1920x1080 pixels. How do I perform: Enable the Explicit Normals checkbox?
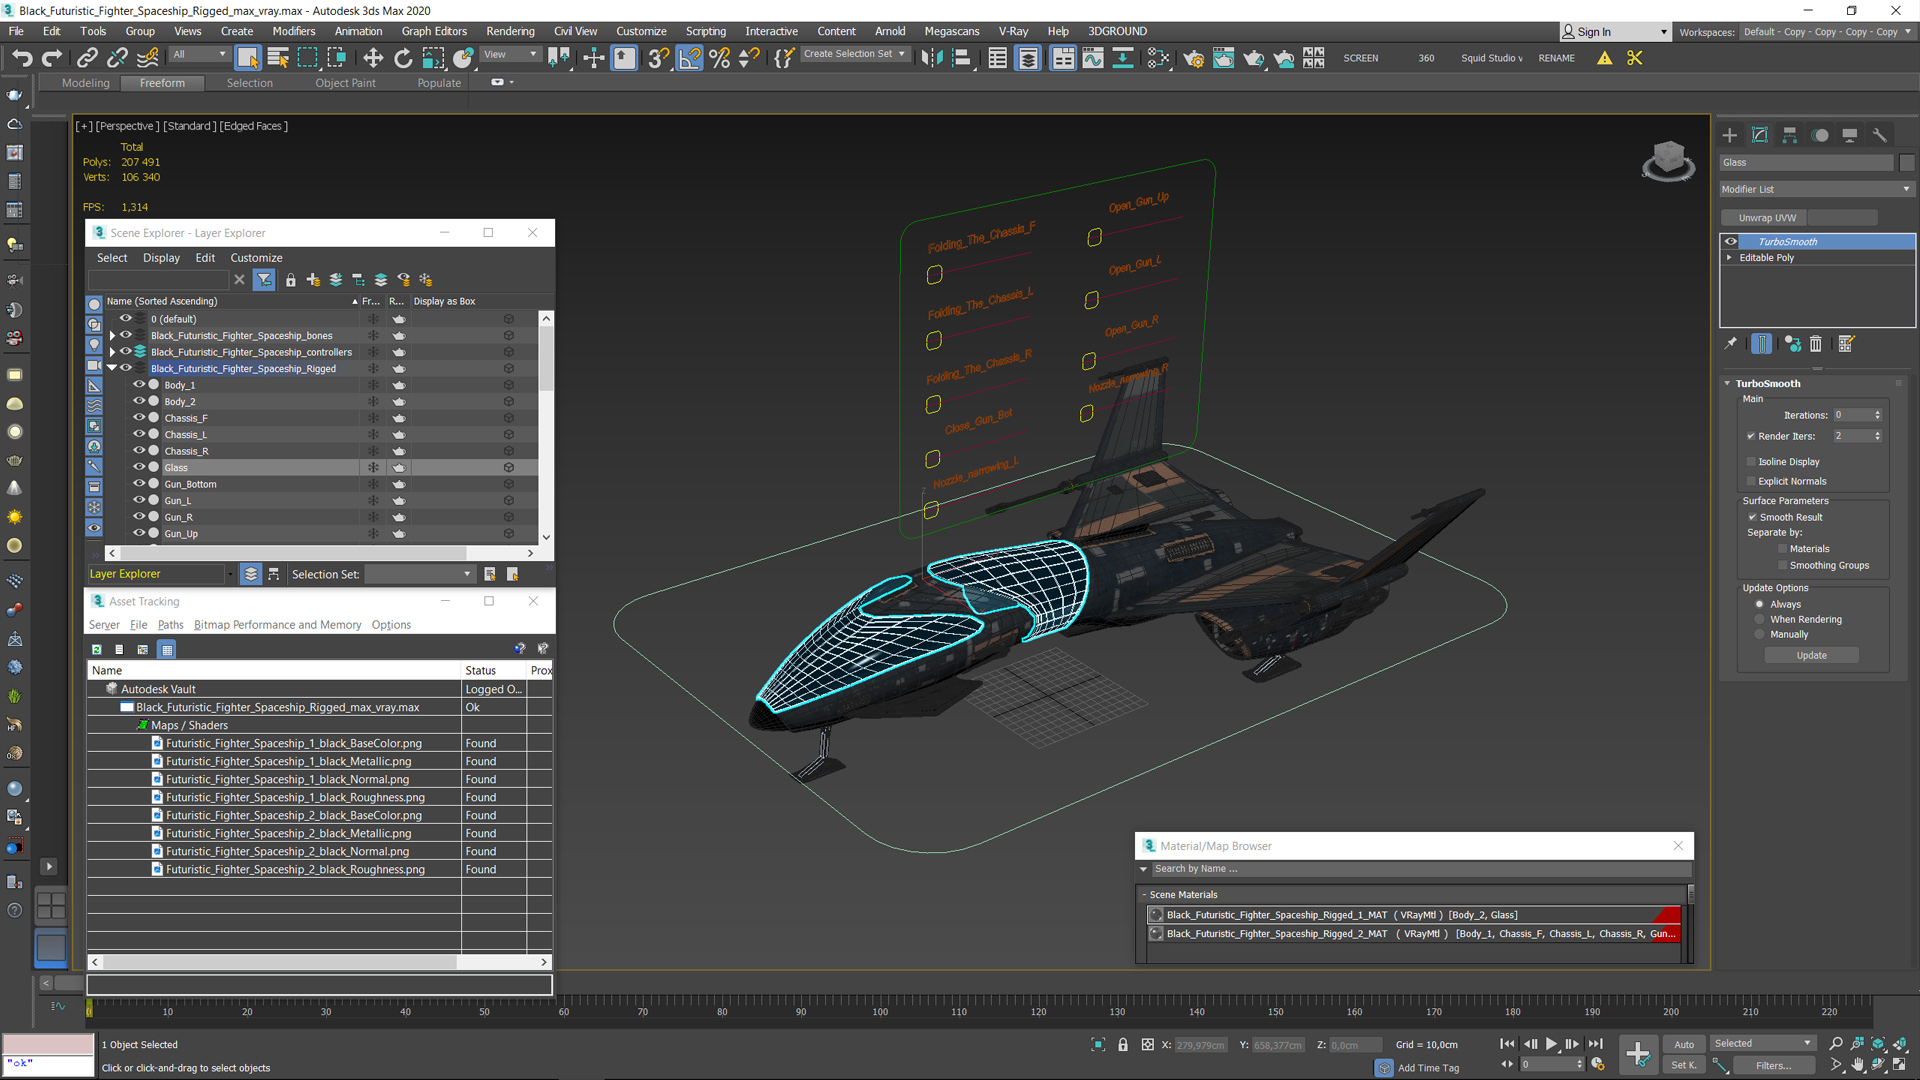click(1751, 481)
